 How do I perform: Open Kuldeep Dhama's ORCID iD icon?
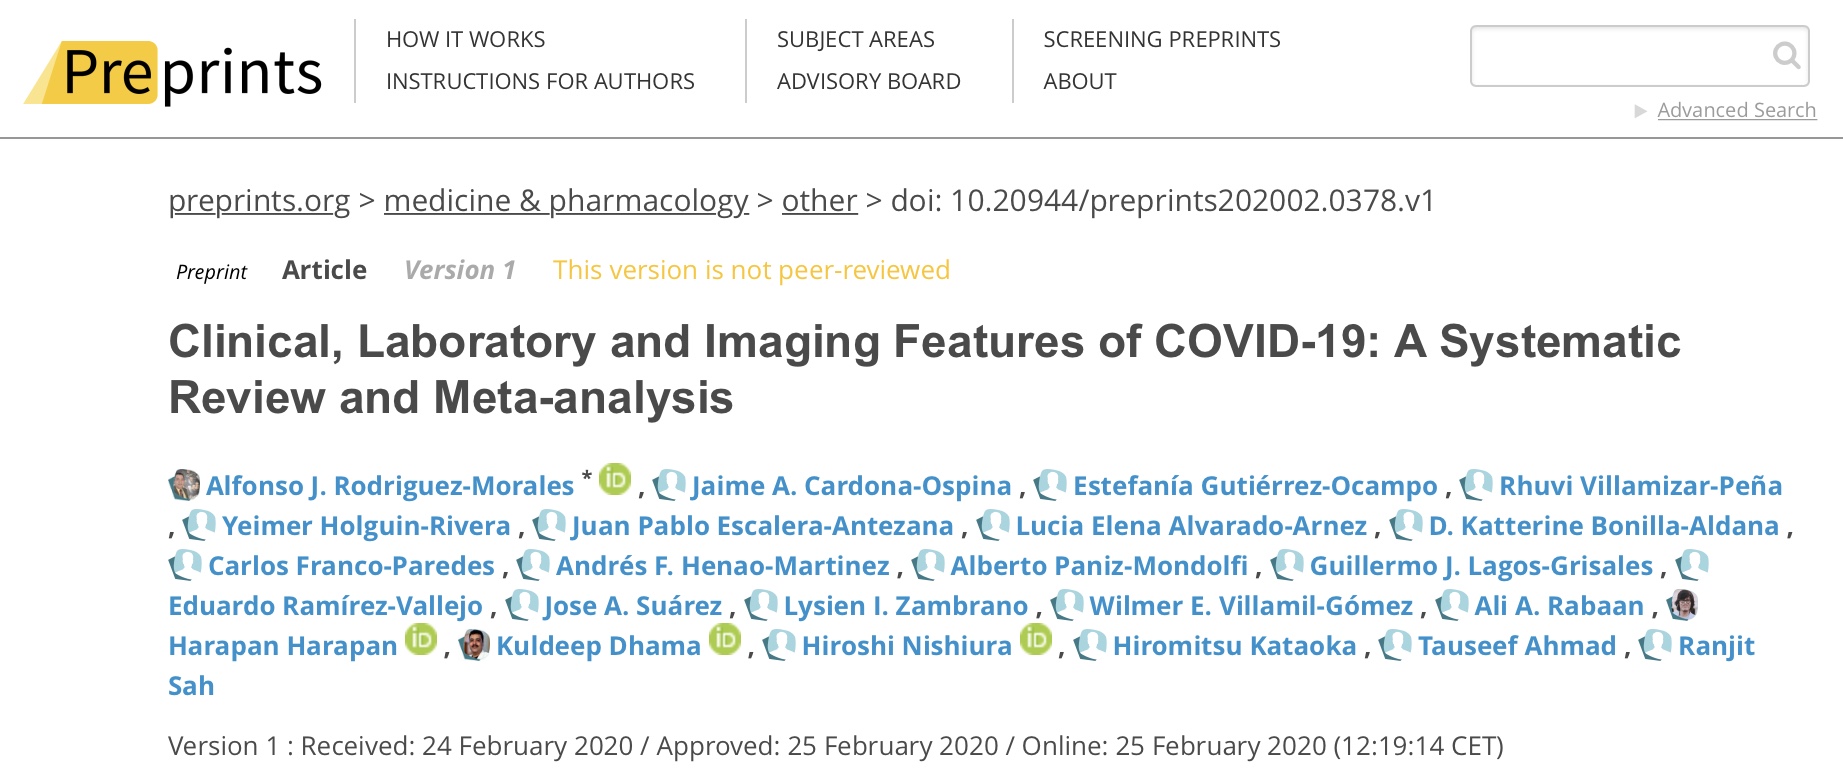coord(725,639)
